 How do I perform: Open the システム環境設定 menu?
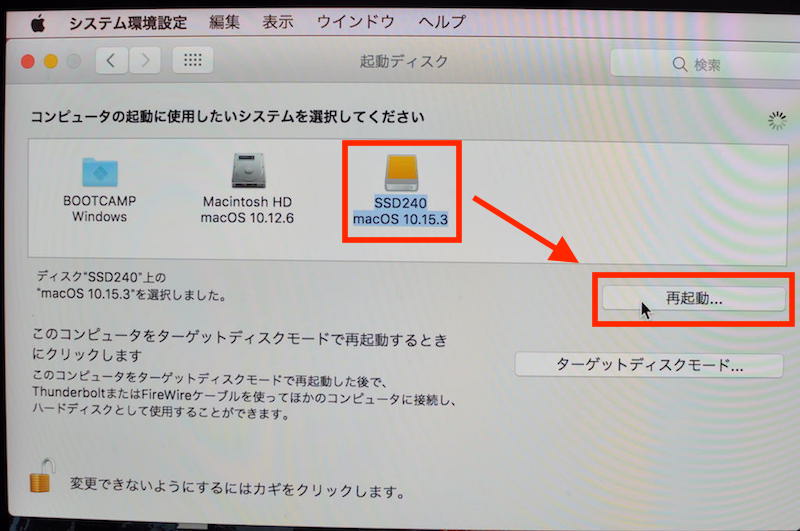128,22
